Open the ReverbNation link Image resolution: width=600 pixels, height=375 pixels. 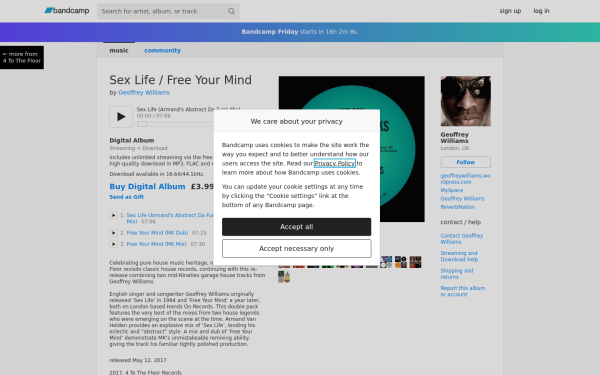pyautogui.click(x=457, y=207)
